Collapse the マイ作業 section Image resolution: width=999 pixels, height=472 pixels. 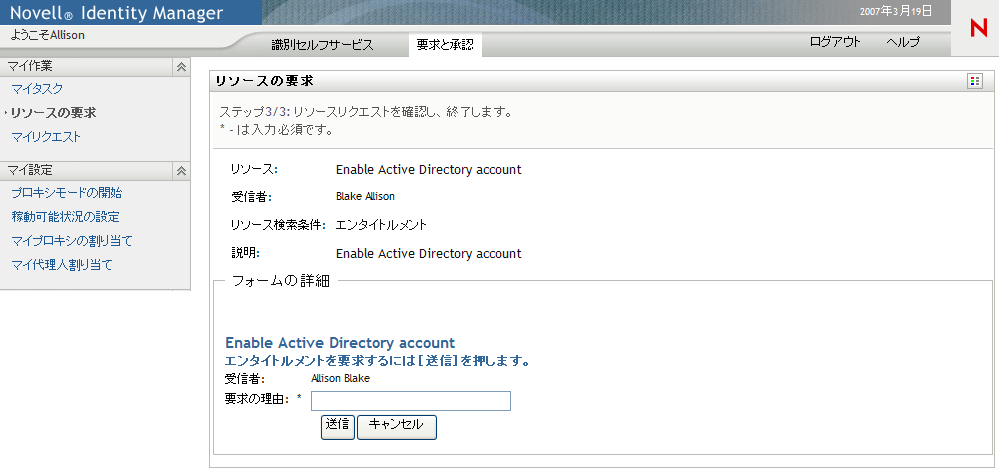181,67
